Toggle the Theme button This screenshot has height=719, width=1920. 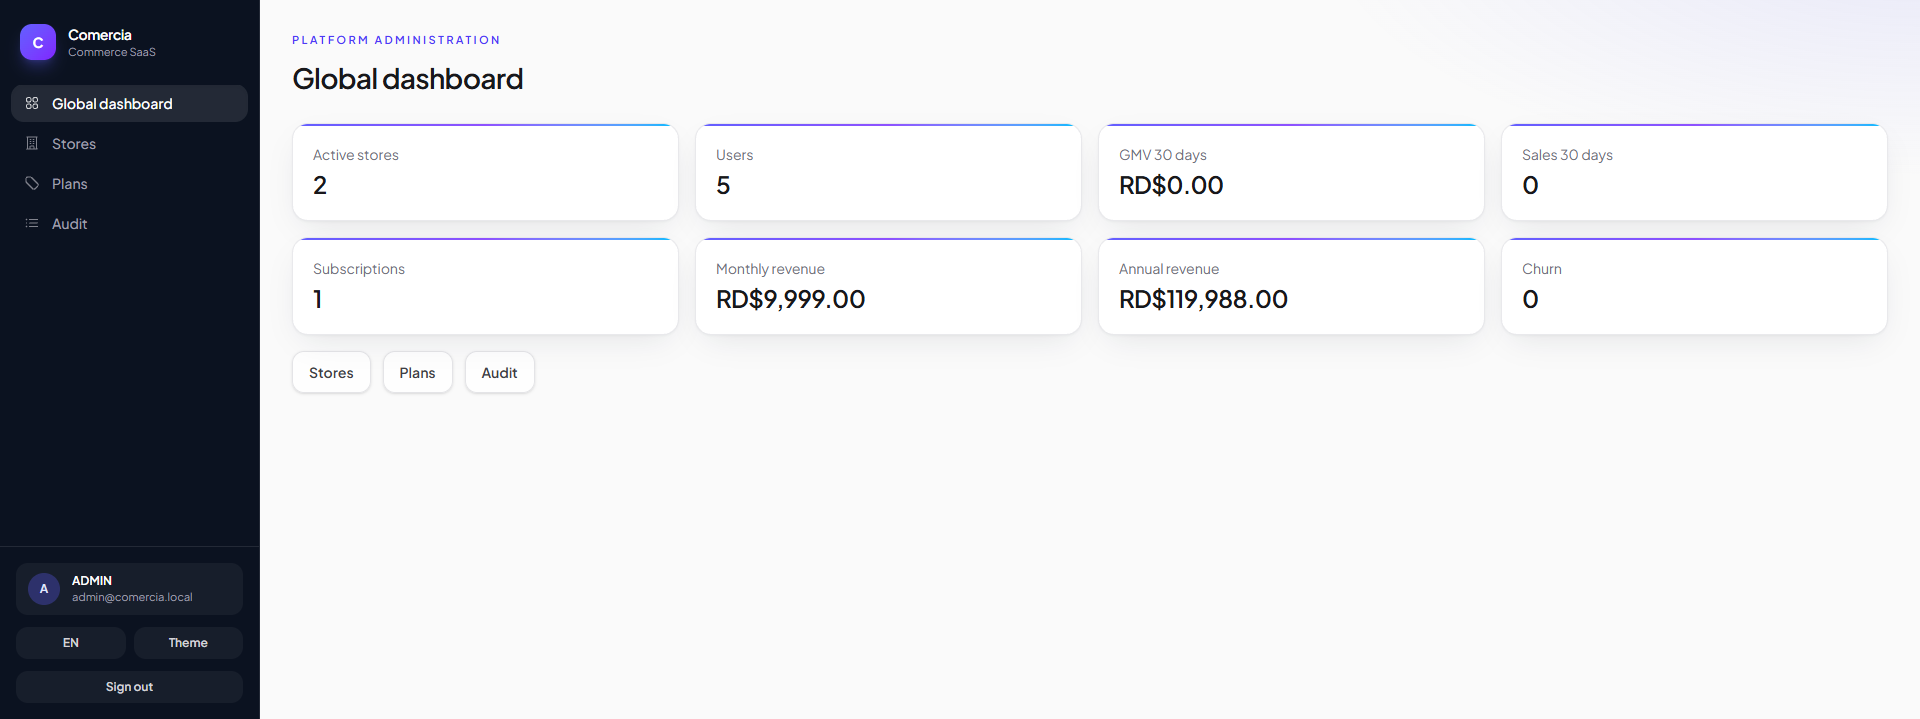point(188,643)
